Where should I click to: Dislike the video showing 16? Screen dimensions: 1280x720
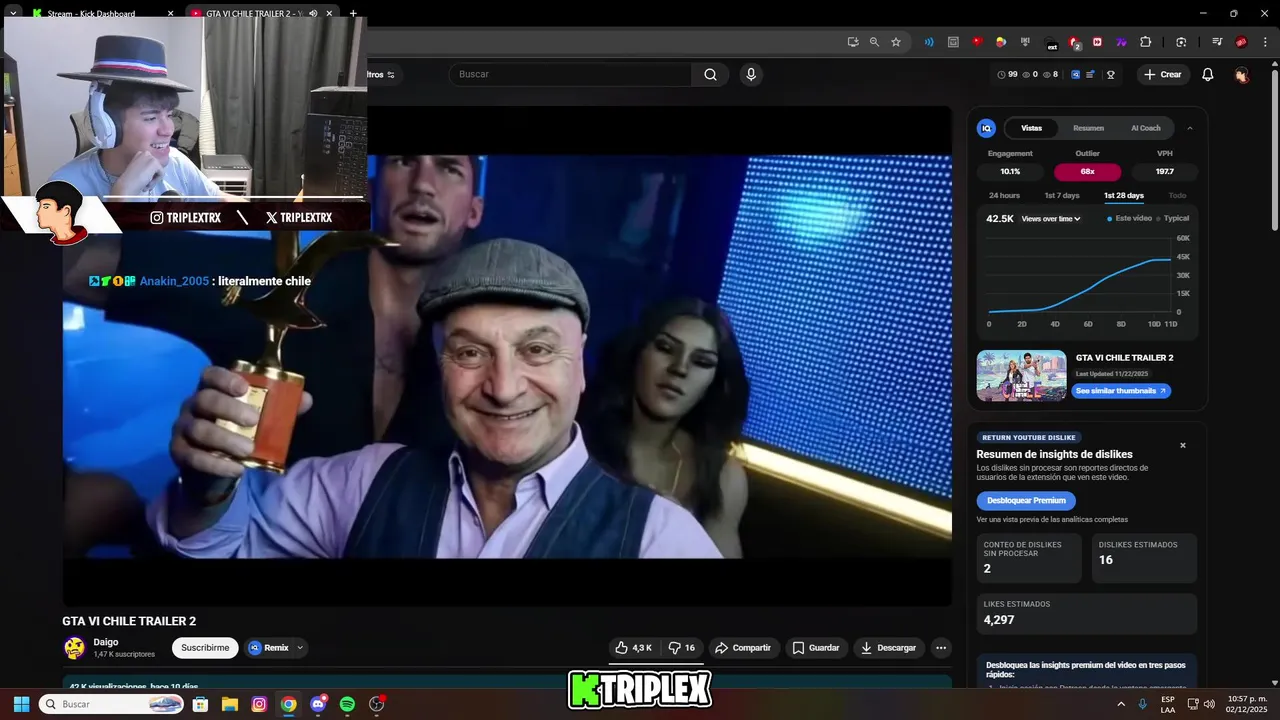click(682, 648)
